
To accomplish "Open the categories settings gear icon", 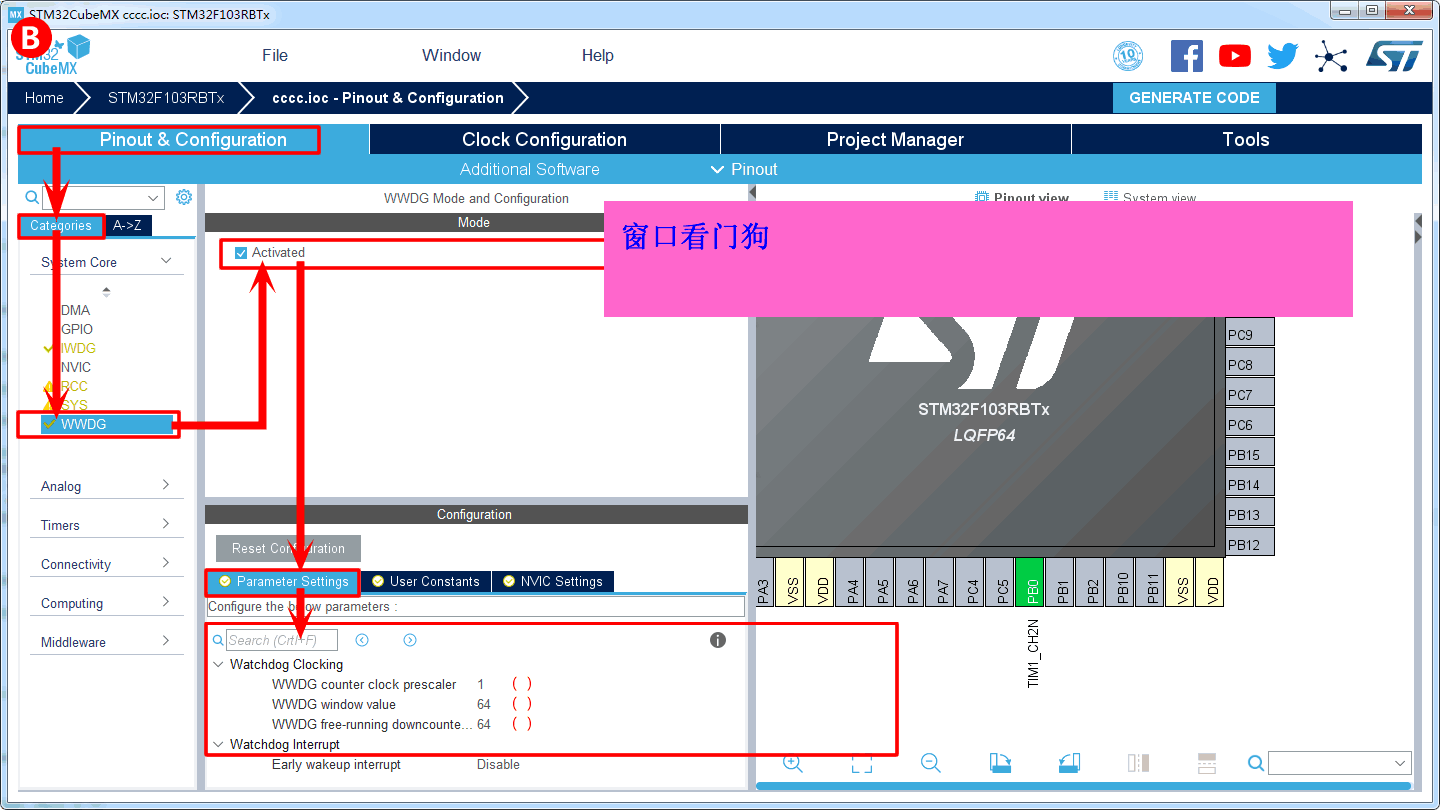I will click(x=184, y=197).
